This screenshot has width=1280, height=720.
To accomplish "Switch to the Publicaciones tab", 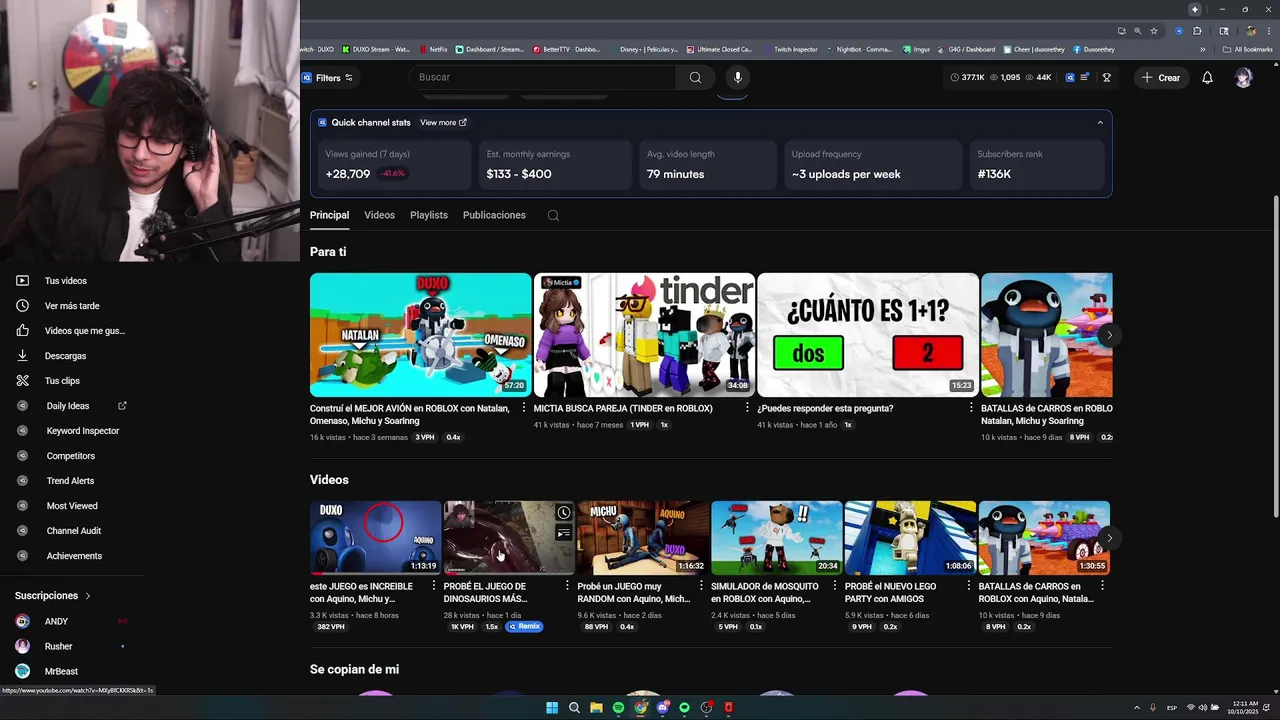I will pos(494,215).
